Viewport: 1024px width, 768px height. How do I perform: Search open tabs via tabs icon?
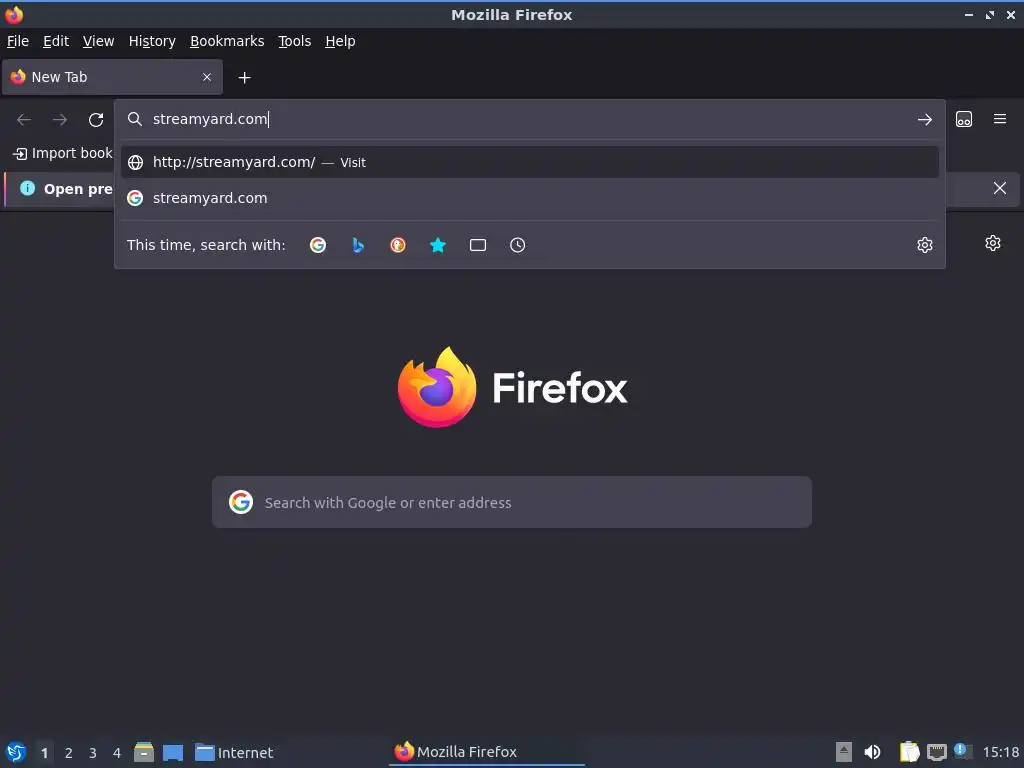[478, 245]
